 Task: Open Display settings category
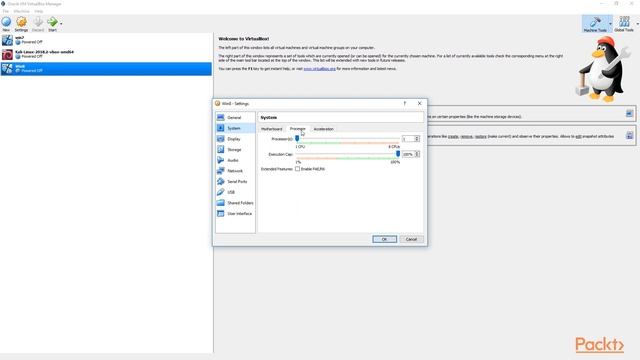point(236,139)
